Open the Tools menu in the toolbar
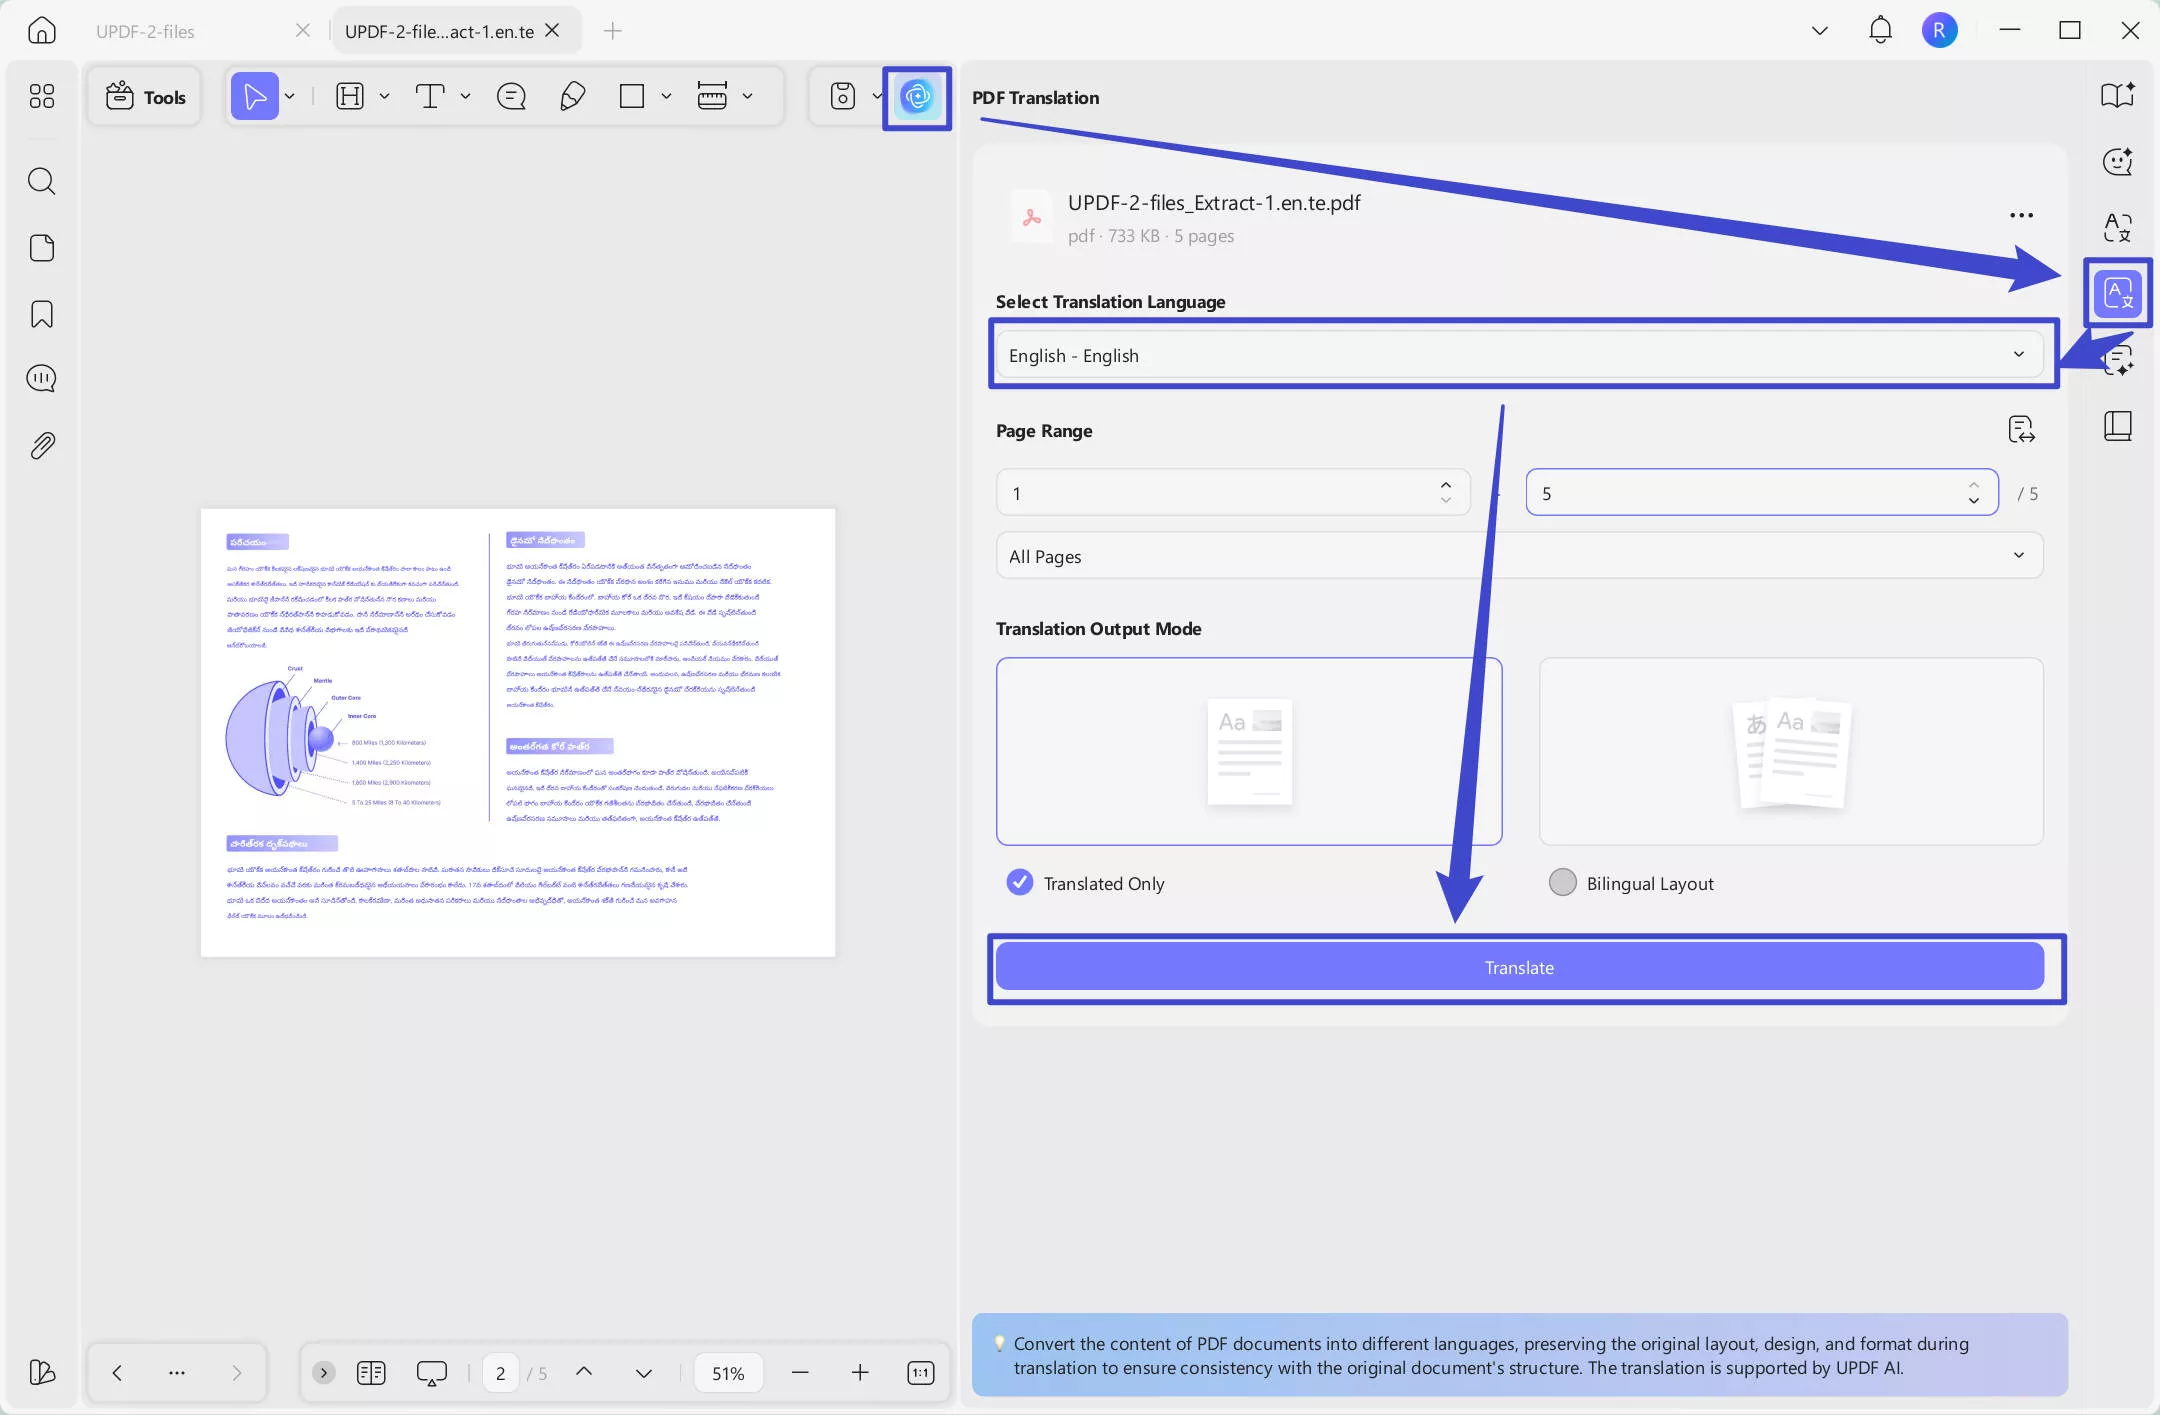Image resolution: width=2160 pixels, height=1415 pixels. (144, 96)
